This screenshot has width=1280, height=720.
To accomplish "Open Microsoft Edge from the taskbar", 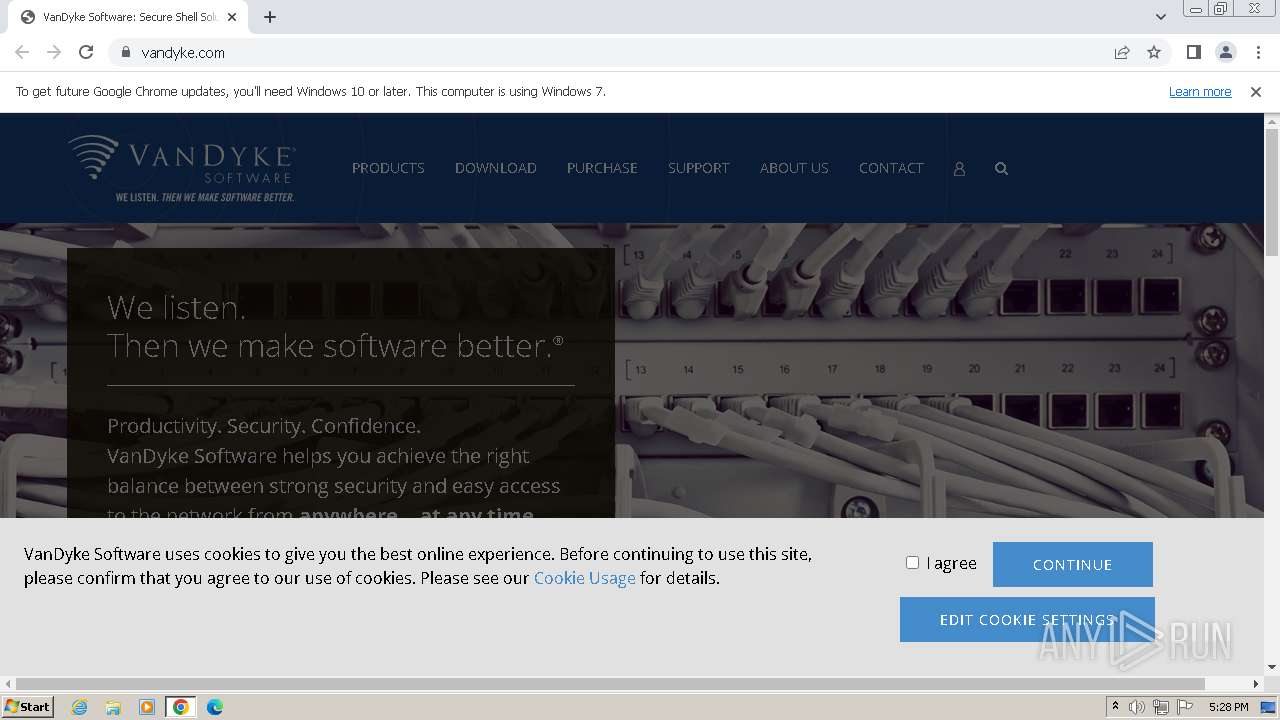I will pyautogui.click(x=215, y=707).
